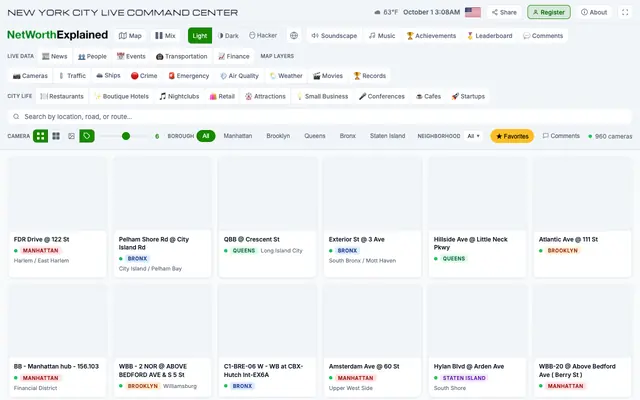Click the Favorites button
Image resolution: width=640 pixels, height=400 pixels.
[x=512, y=136]
